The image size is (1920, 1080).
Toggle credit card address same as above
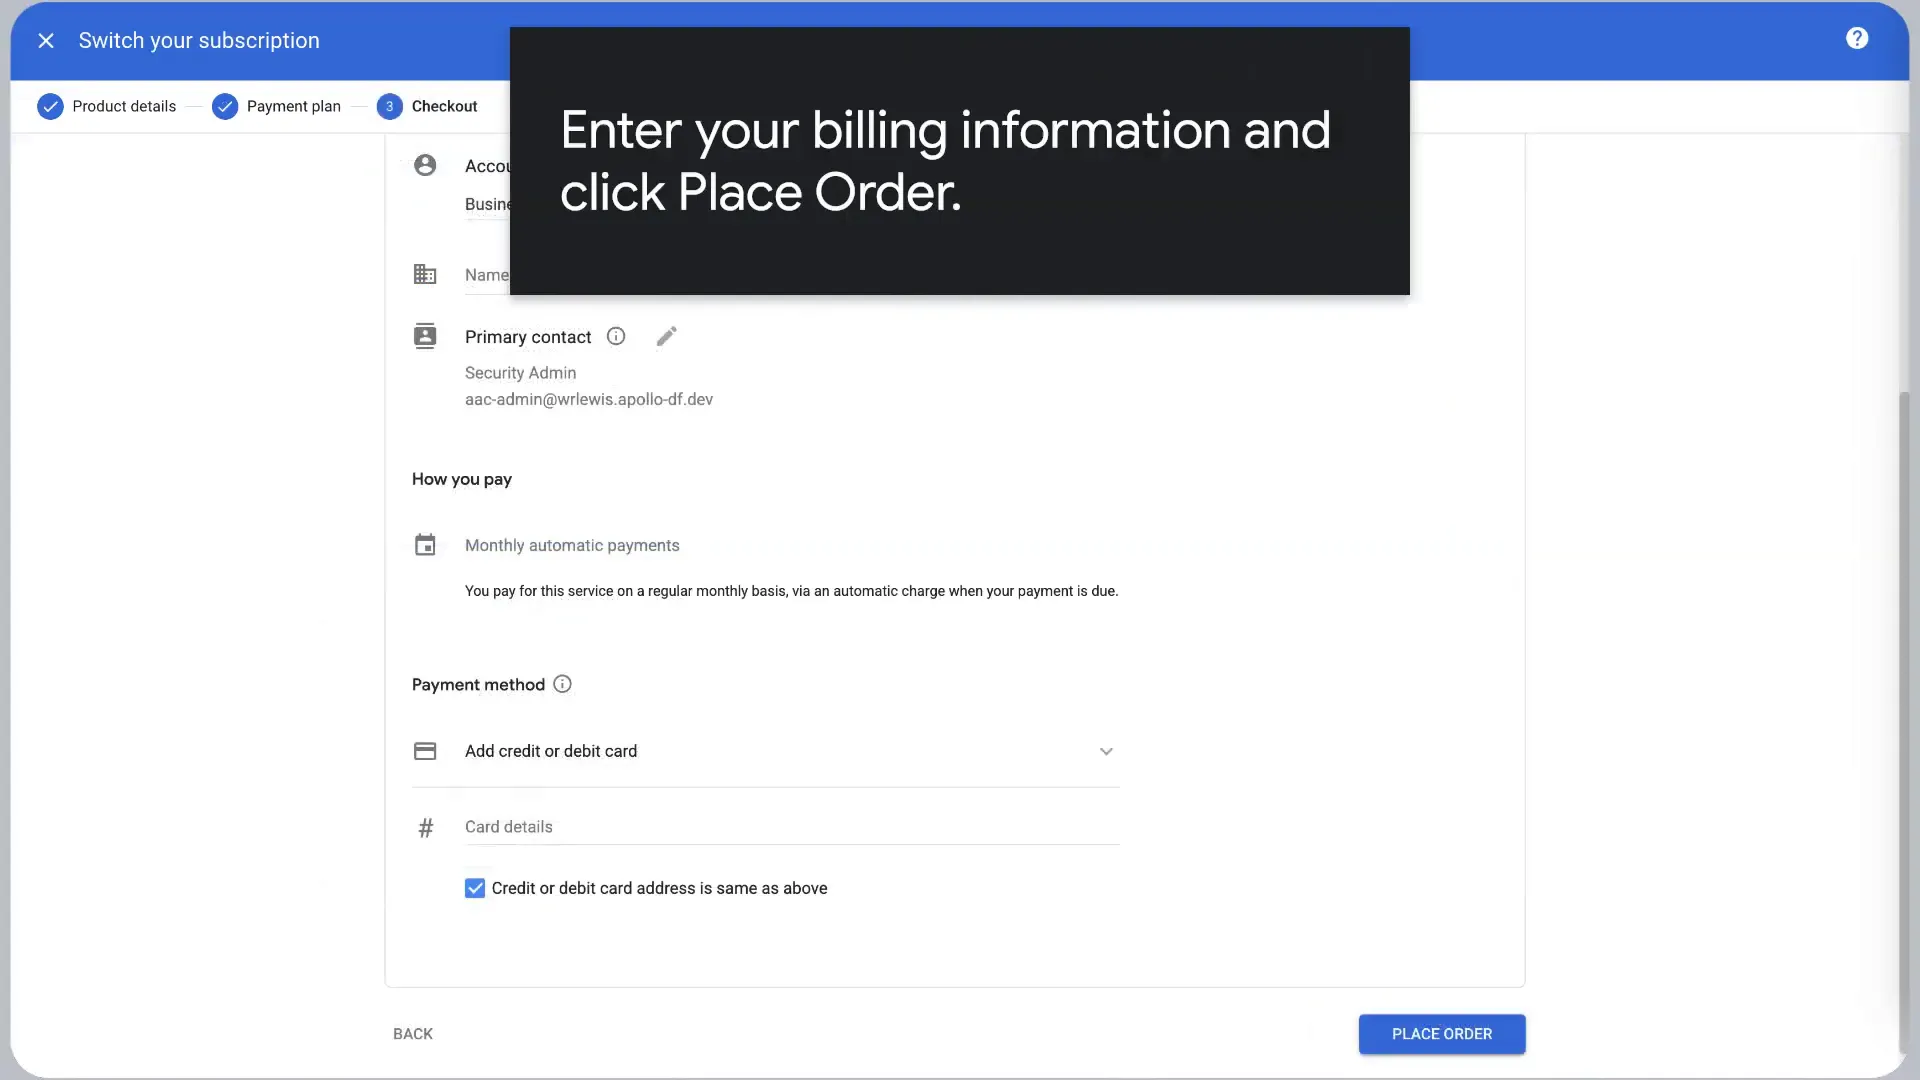click(475, 887)
